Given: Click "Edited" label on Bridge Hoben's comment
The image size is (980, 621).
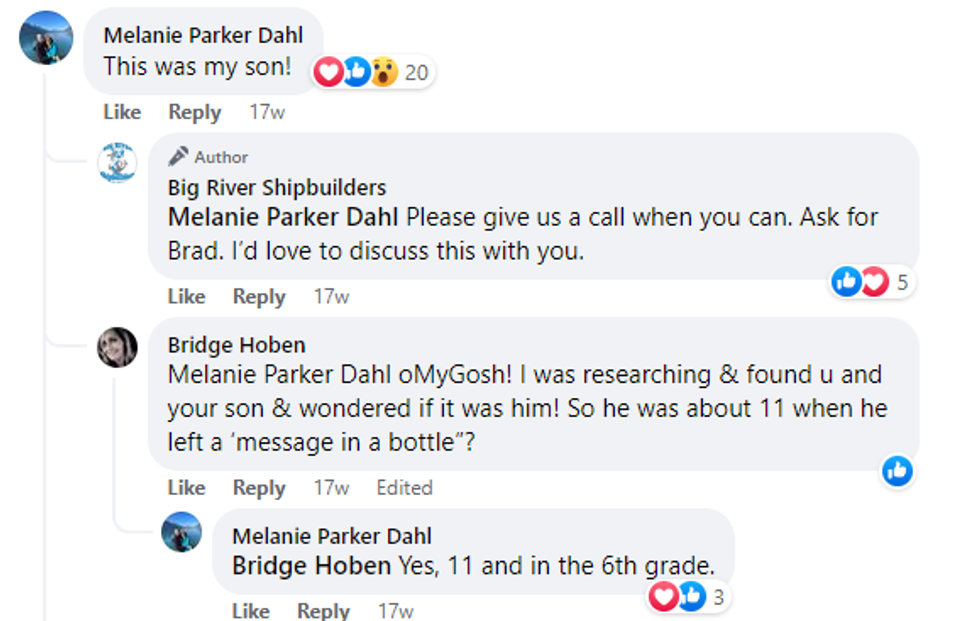Looking at the screenshot, I should (404, 488).
